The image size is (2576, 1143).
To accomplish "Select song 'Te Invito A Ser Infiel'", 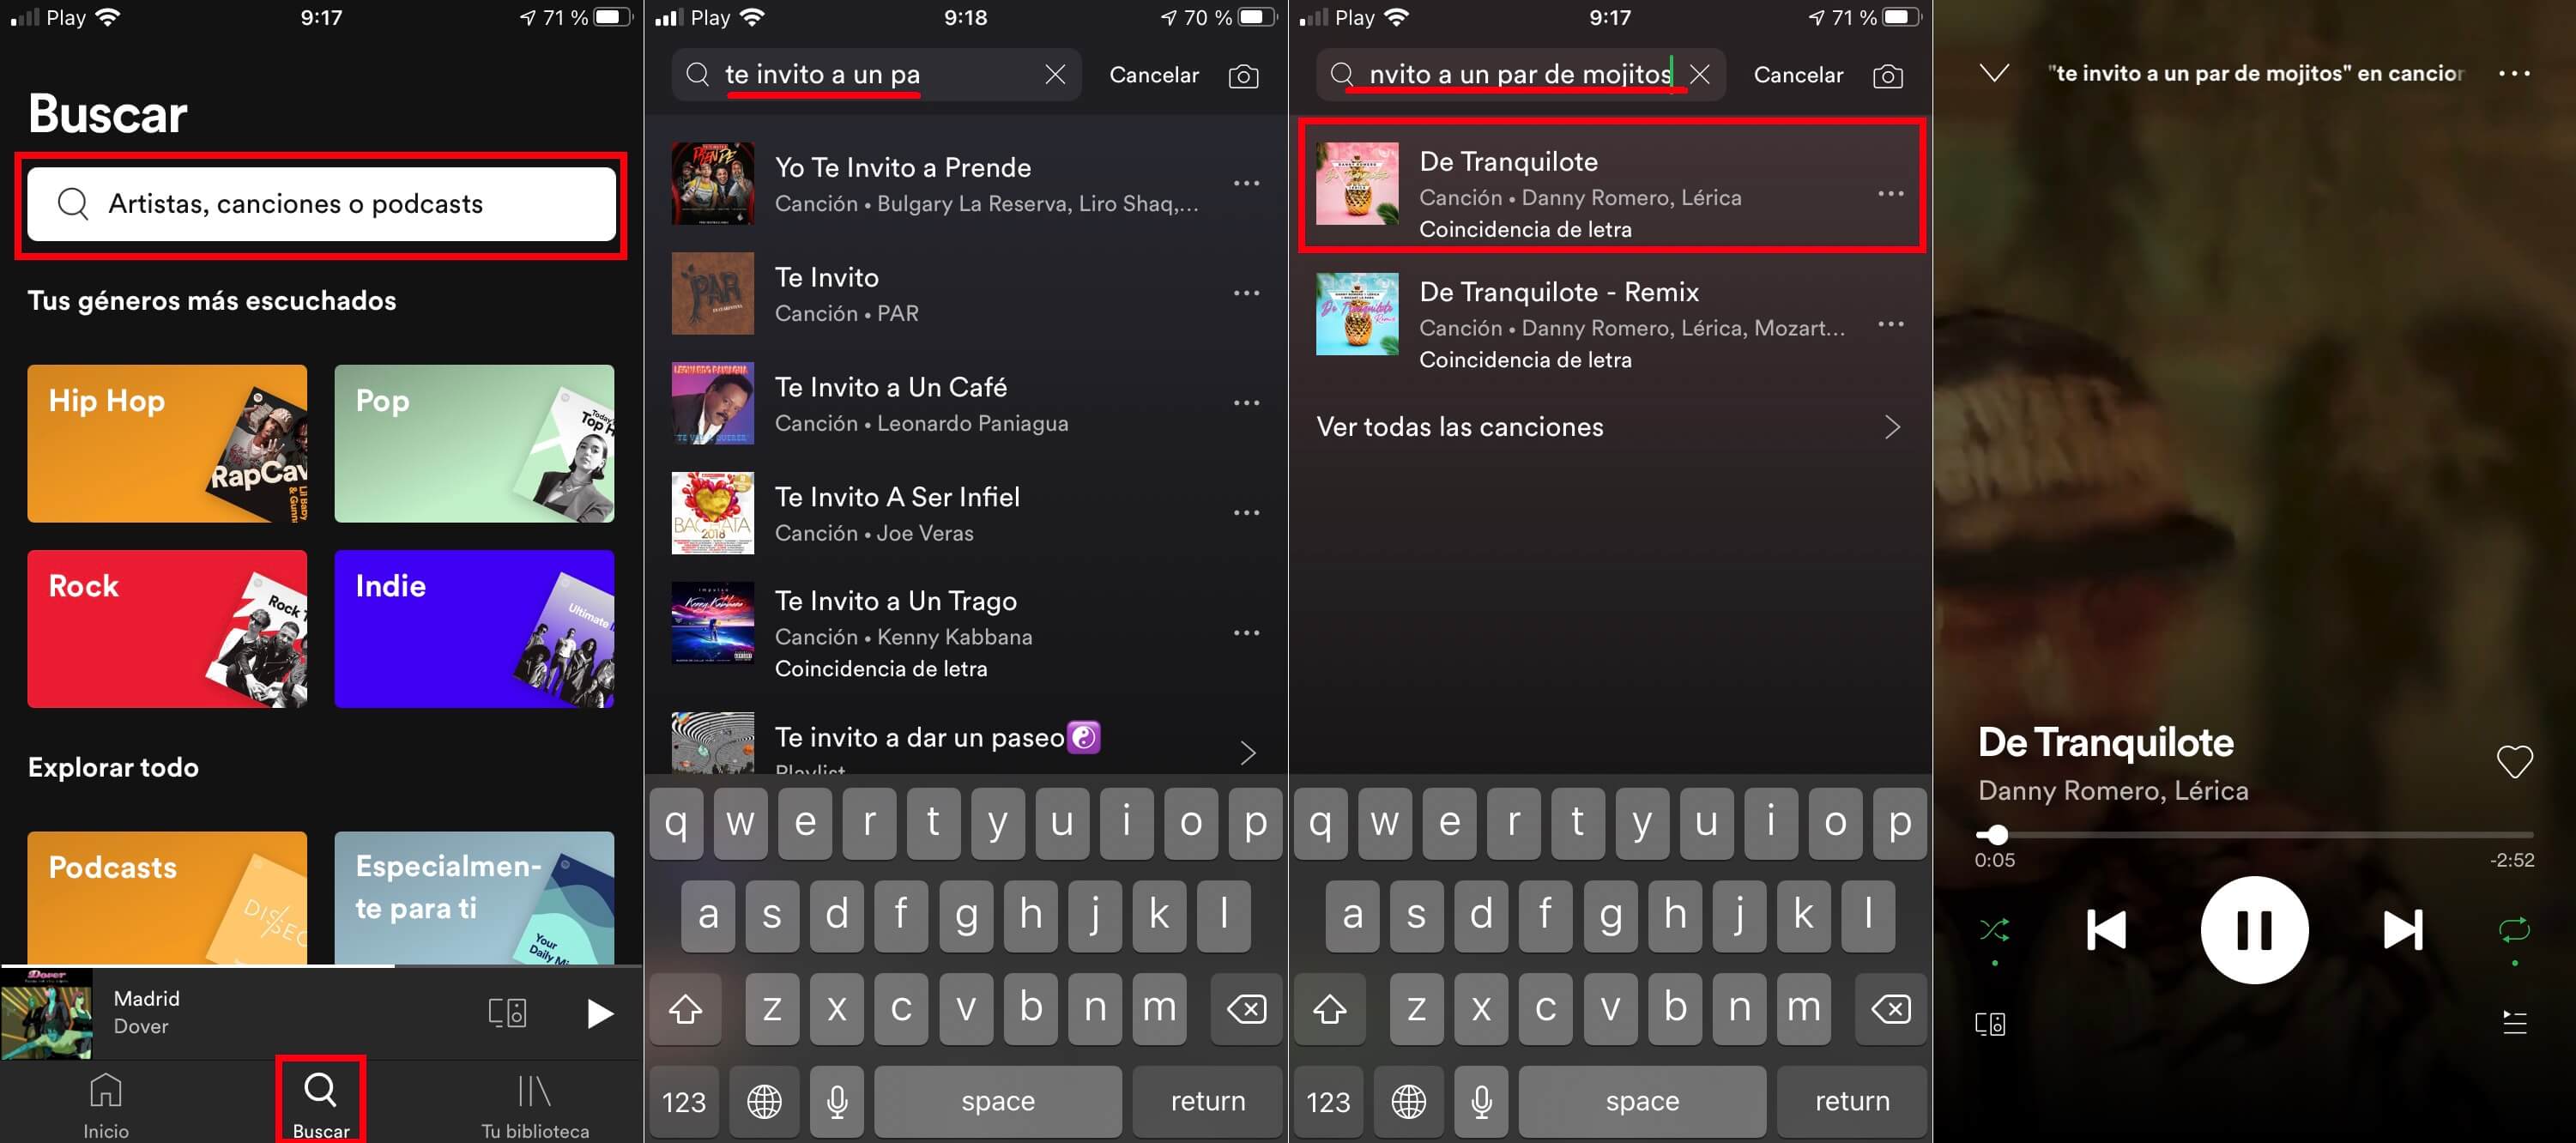I will (965, 514).
